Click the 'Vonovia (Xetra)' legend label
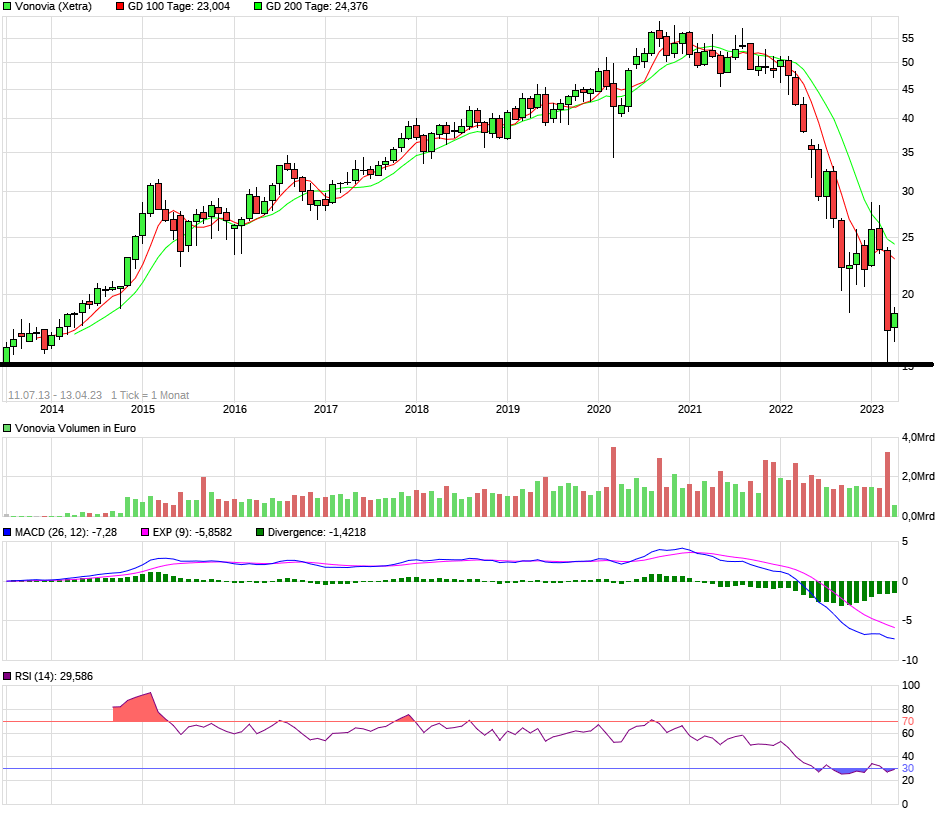The width and height of the screenshot is (940, 814). click(x=53, y=7)
